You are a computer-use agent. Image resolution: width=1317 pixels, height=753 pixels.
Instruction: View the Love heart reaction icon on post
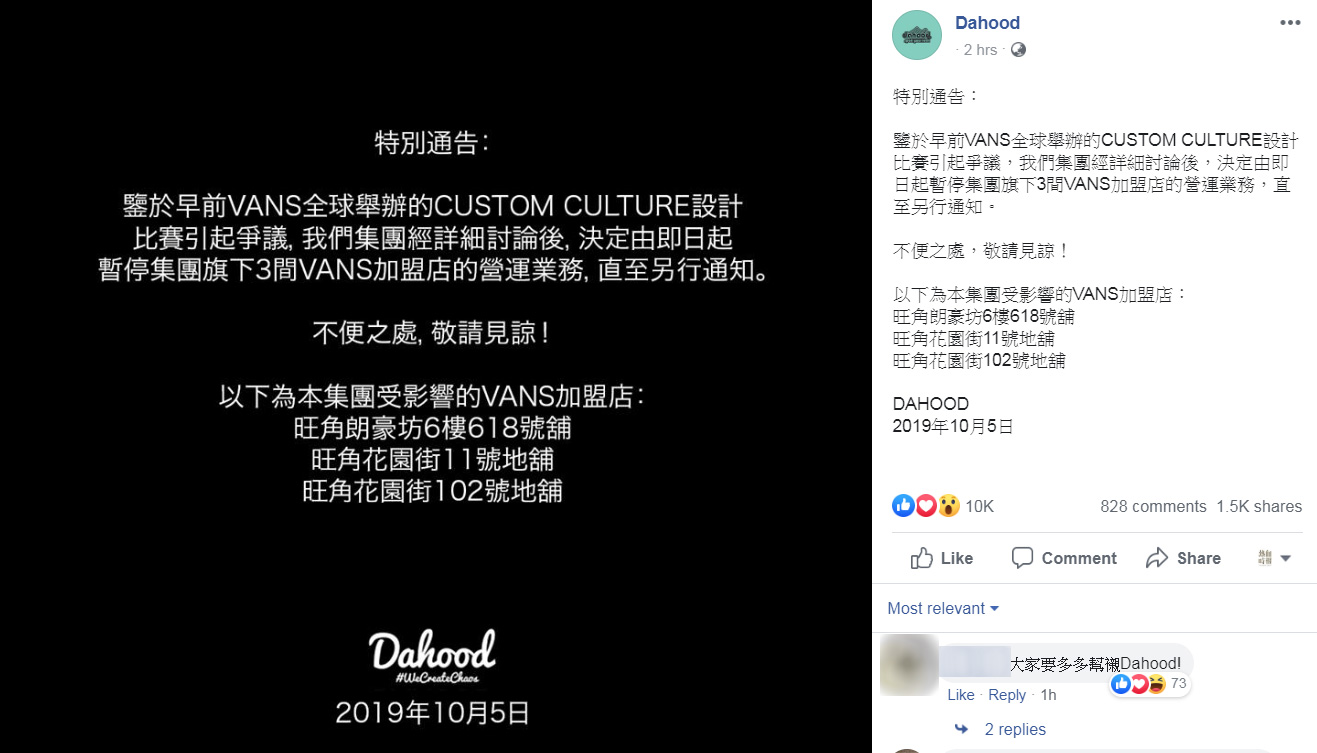click(x=926, y=506)
